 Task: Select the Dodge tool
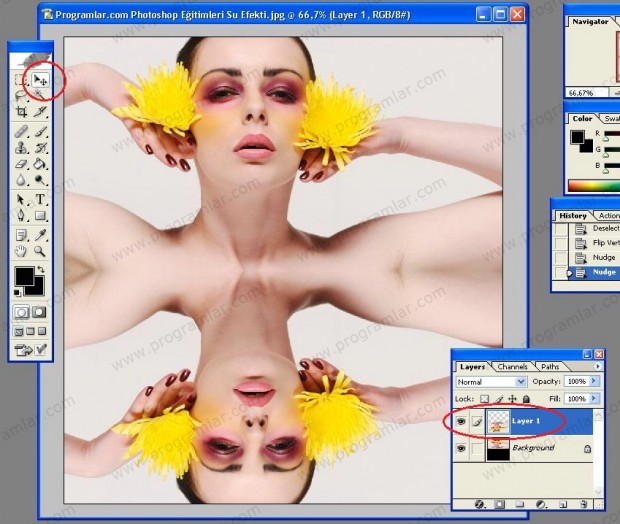coord(40,180)
